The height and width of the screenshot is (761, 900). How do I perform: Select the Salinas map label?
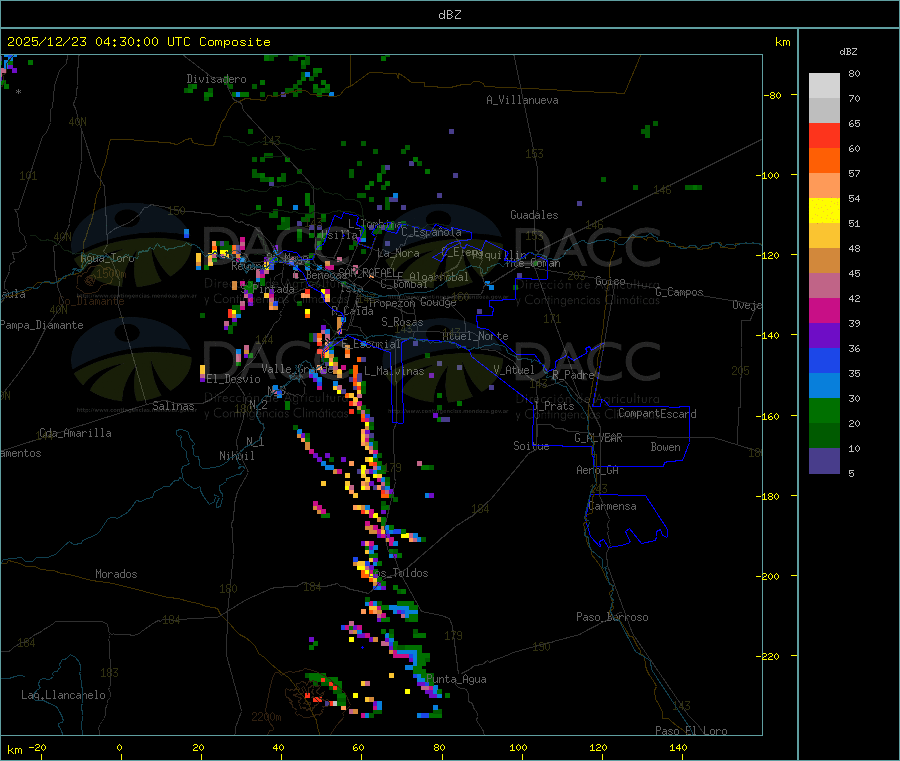click(x=173, y=406)
